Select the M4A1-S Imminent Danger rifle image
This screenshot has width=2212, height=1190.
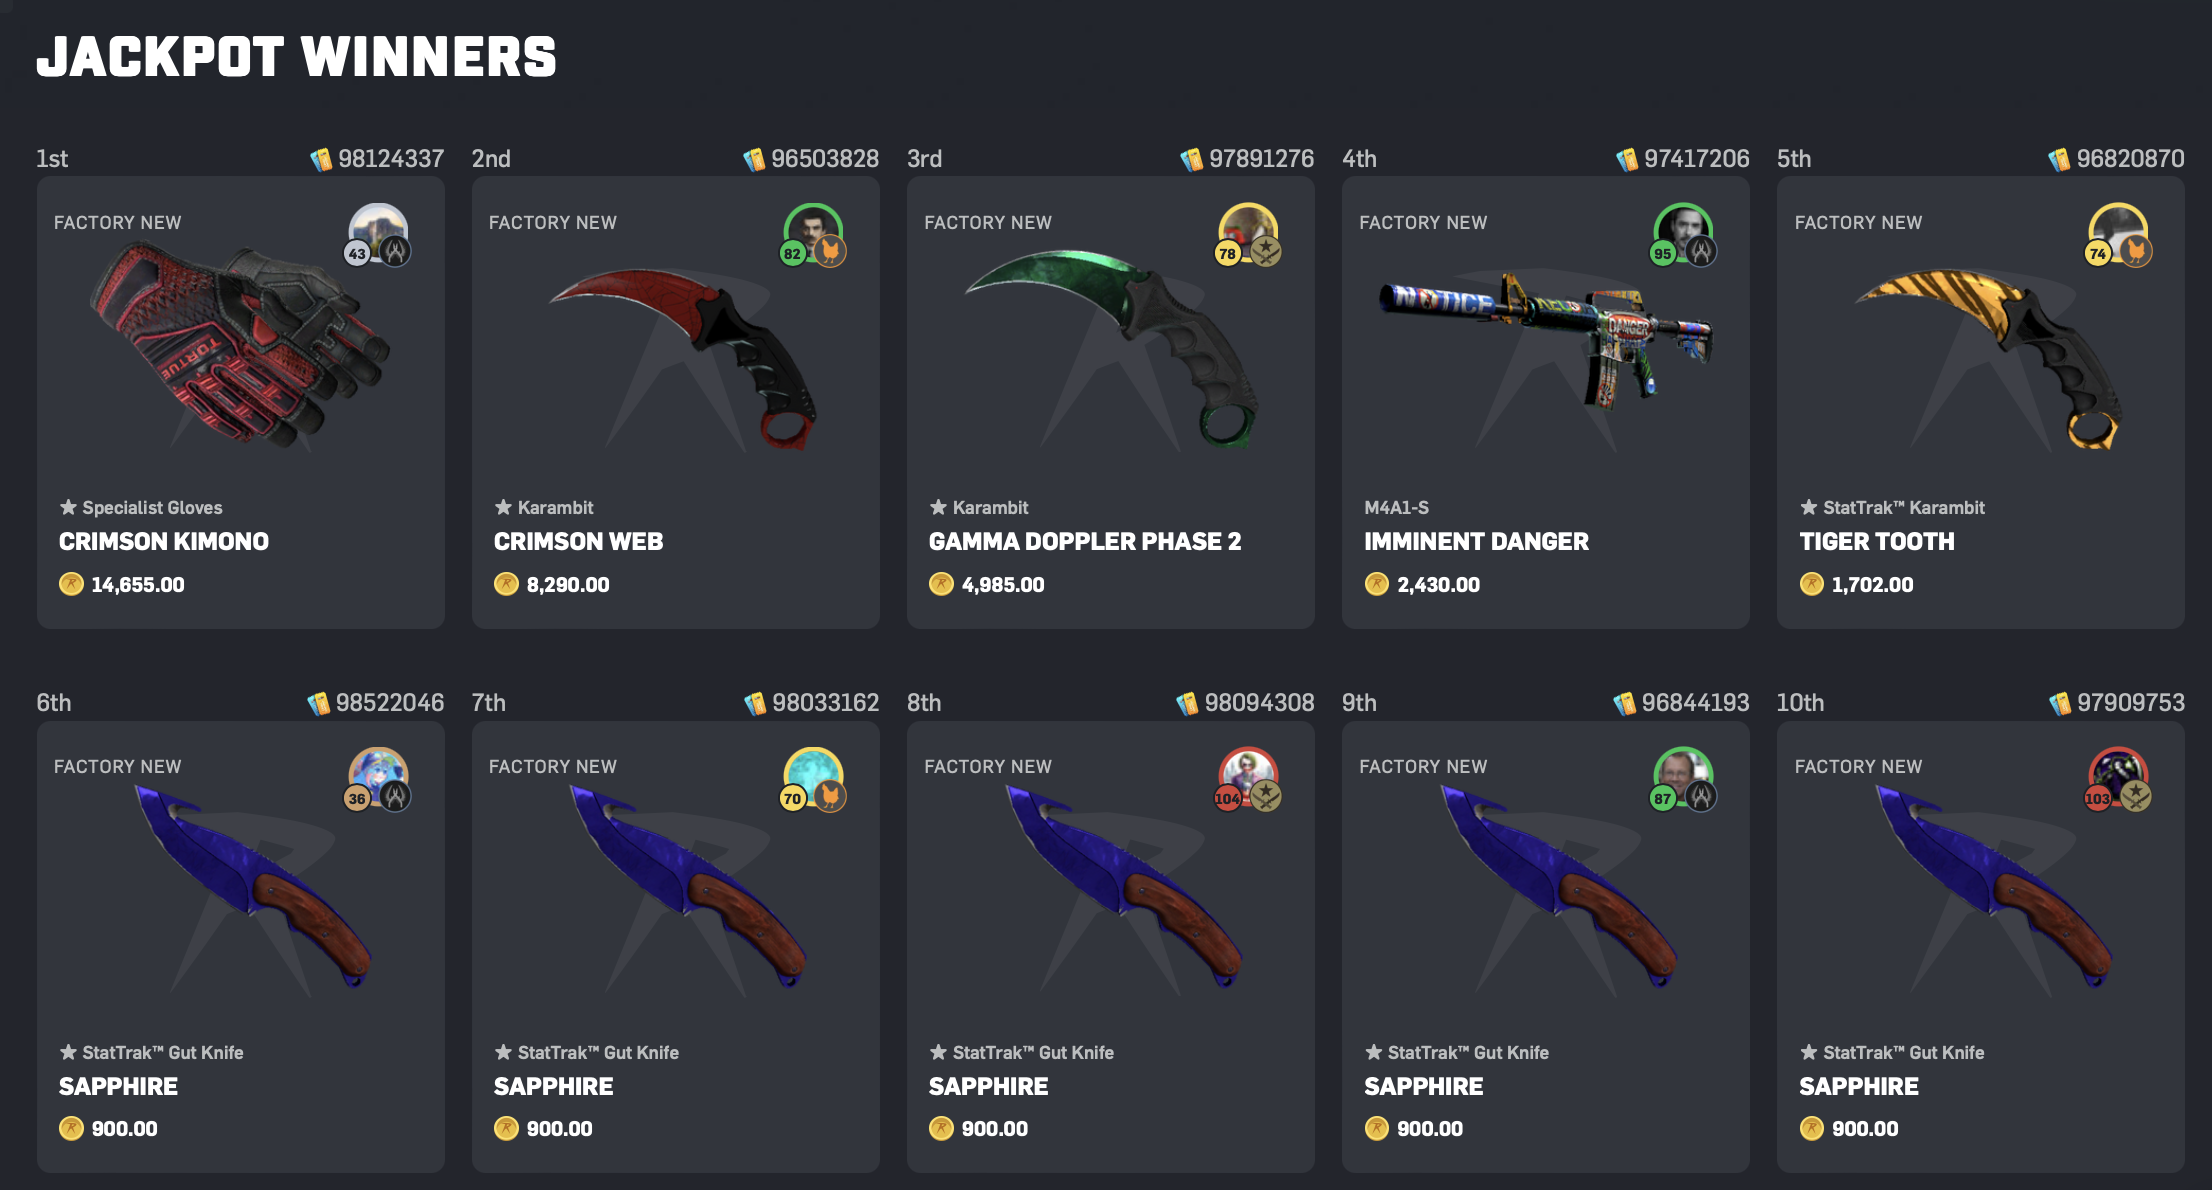pyautogui.click(x=1546, y=340)
